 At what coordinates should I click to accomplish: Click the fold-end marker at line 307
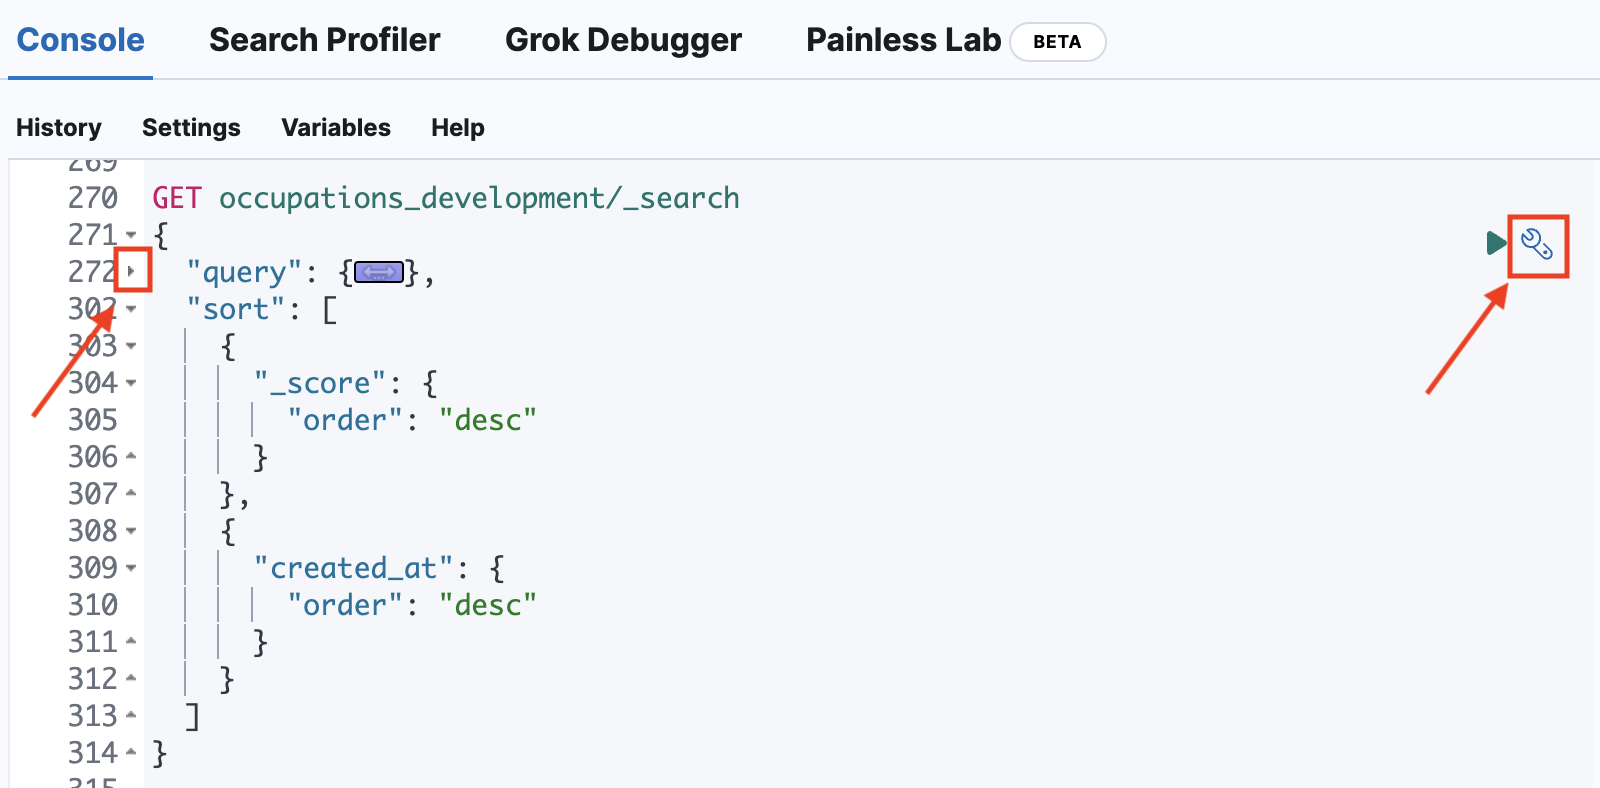click(x=131, y=494)
